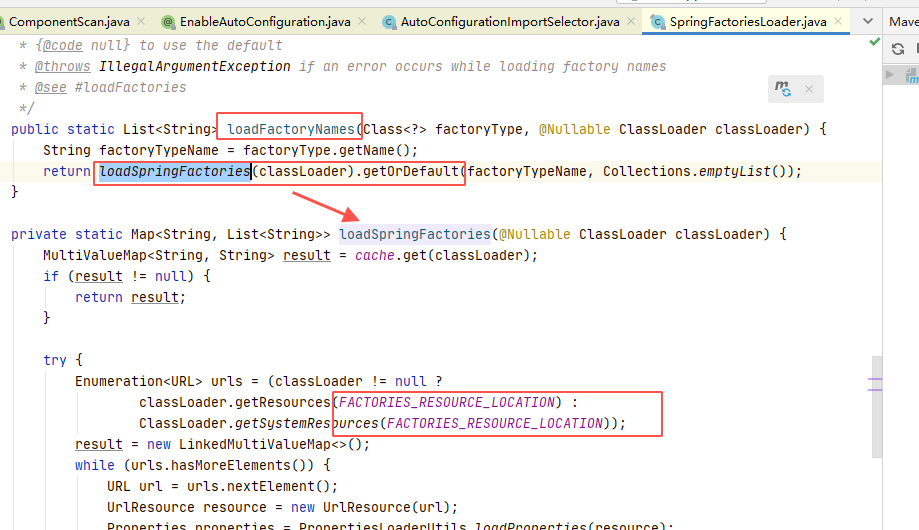Click Enumeration<URL> urls declaration

click(x=159, y=381)
